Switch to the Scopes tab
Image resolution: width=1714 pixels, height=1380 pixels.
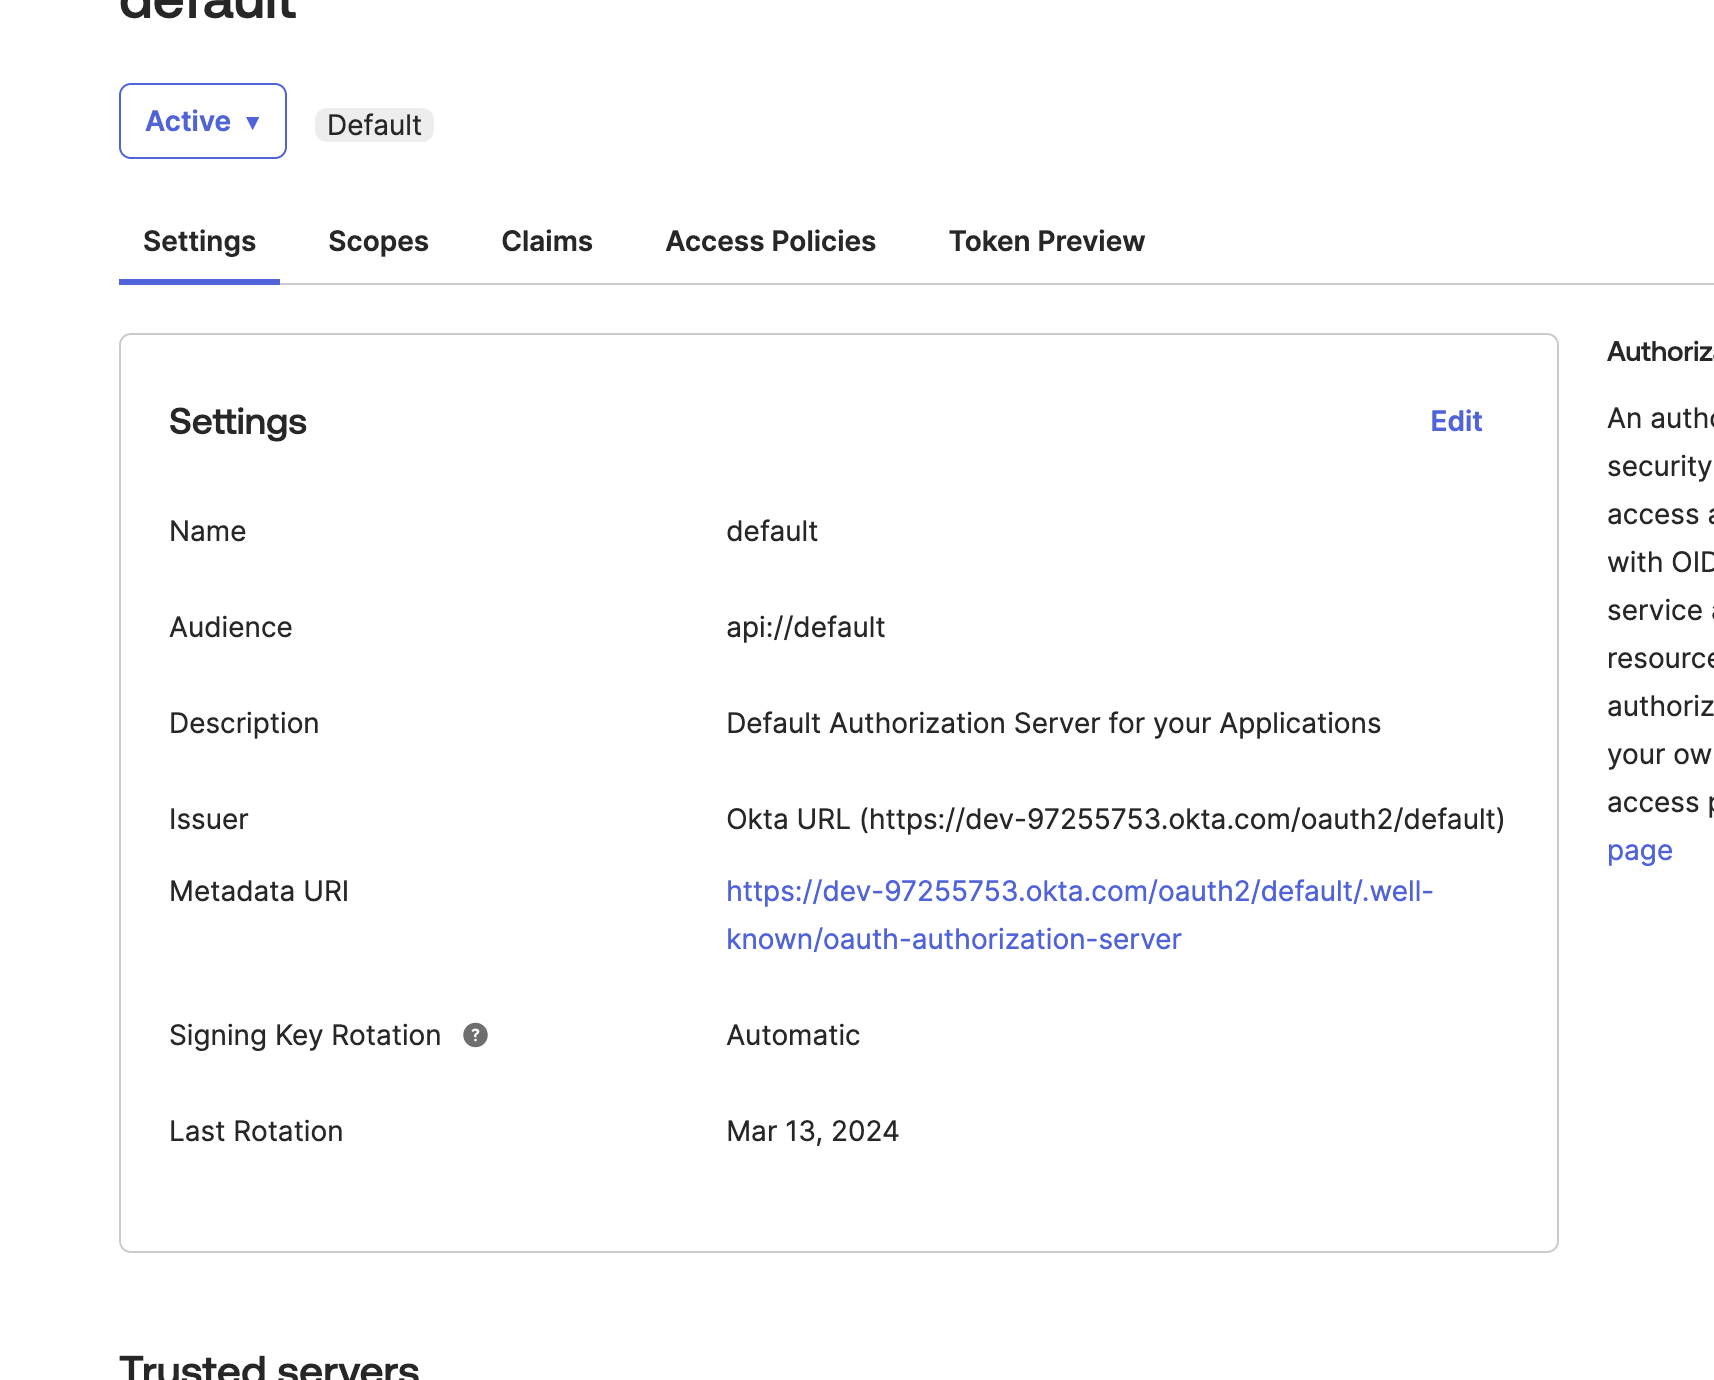tap(378, 241)
